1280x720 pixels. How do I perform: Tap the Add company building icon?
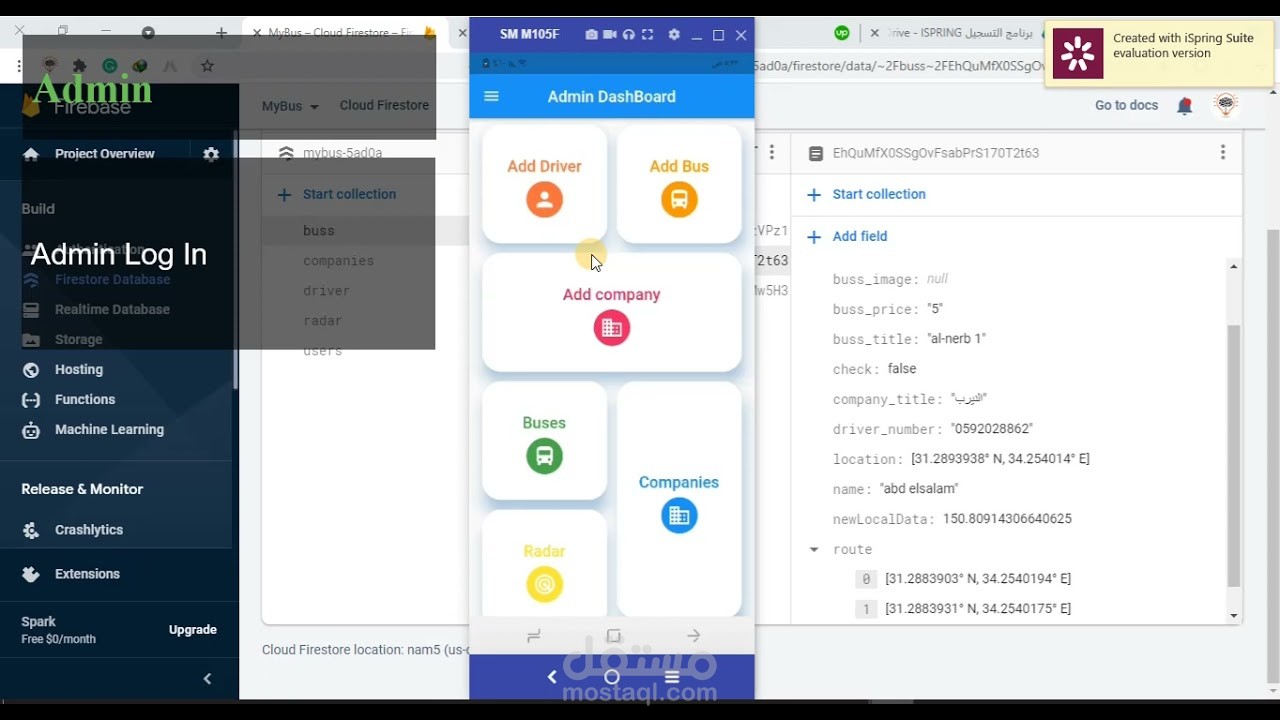point(612,328)
